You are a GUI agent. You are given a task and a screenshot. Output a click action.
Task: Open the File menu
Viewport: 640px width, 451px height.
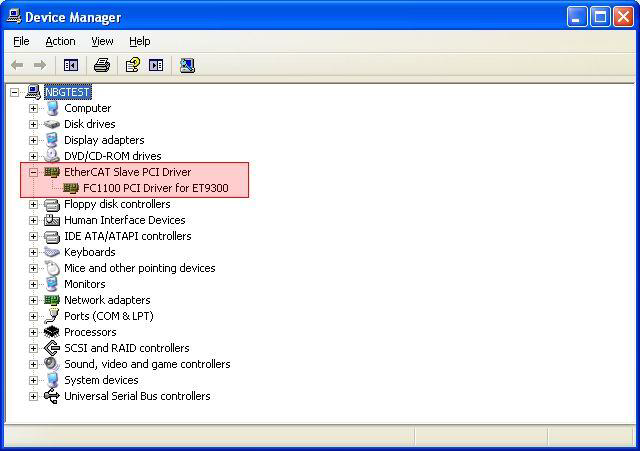pyautogui.click(x=21, y=41)
